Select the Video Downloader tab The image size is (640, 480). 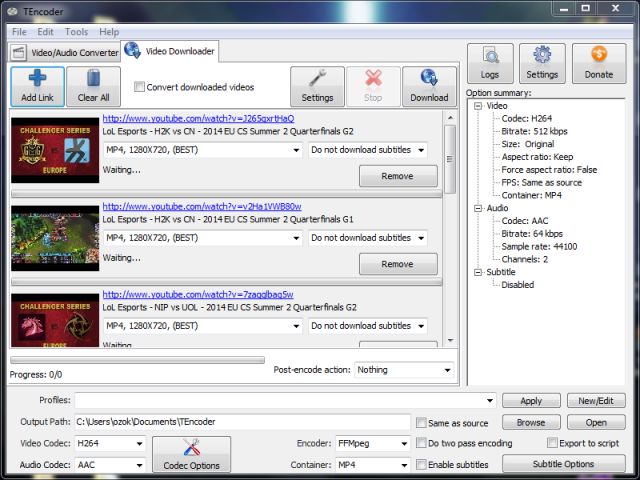pos(170,51)
